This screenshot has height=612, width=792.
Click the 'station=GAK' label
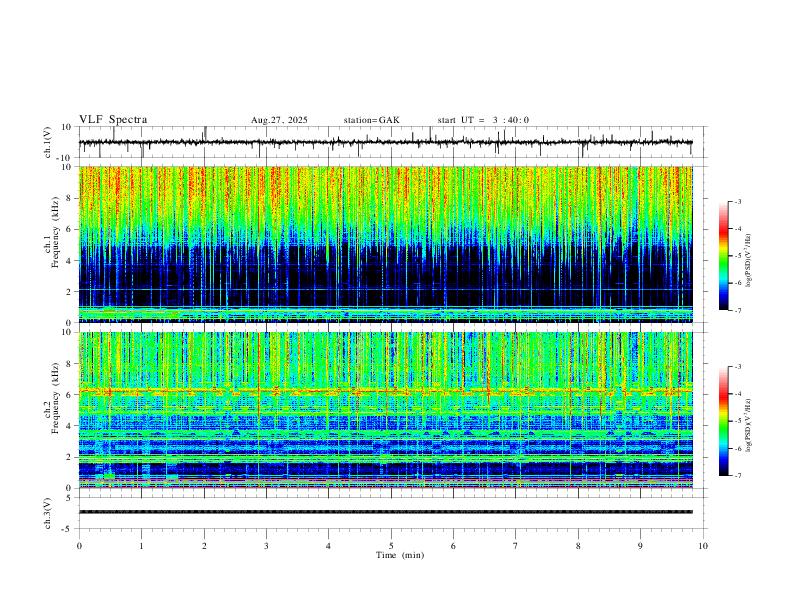(x=372, y=120)
